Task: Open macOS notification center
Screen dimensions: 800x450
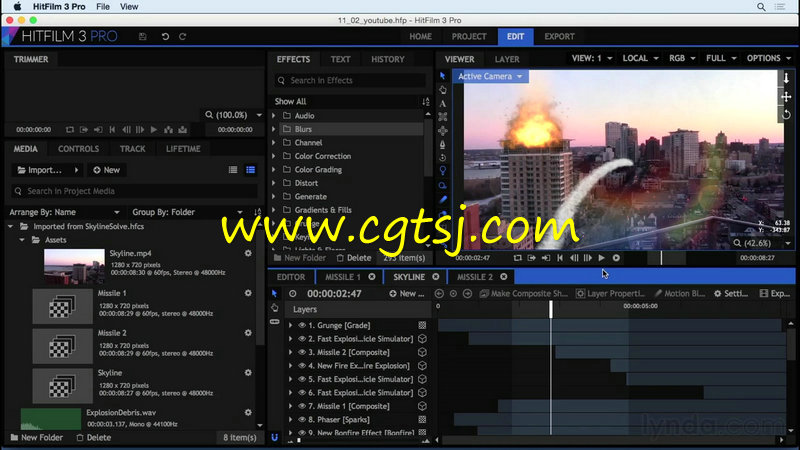Action: [780, 7]
